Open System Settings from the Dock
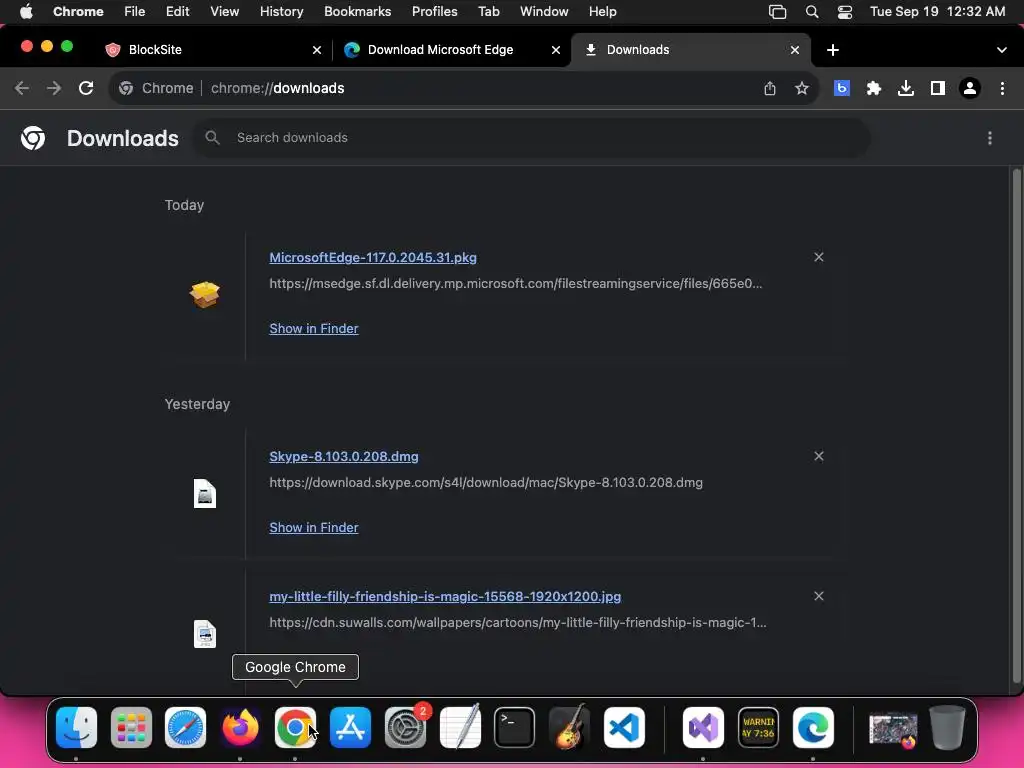Screen dimensions: 1024x768 coord(406,728)
